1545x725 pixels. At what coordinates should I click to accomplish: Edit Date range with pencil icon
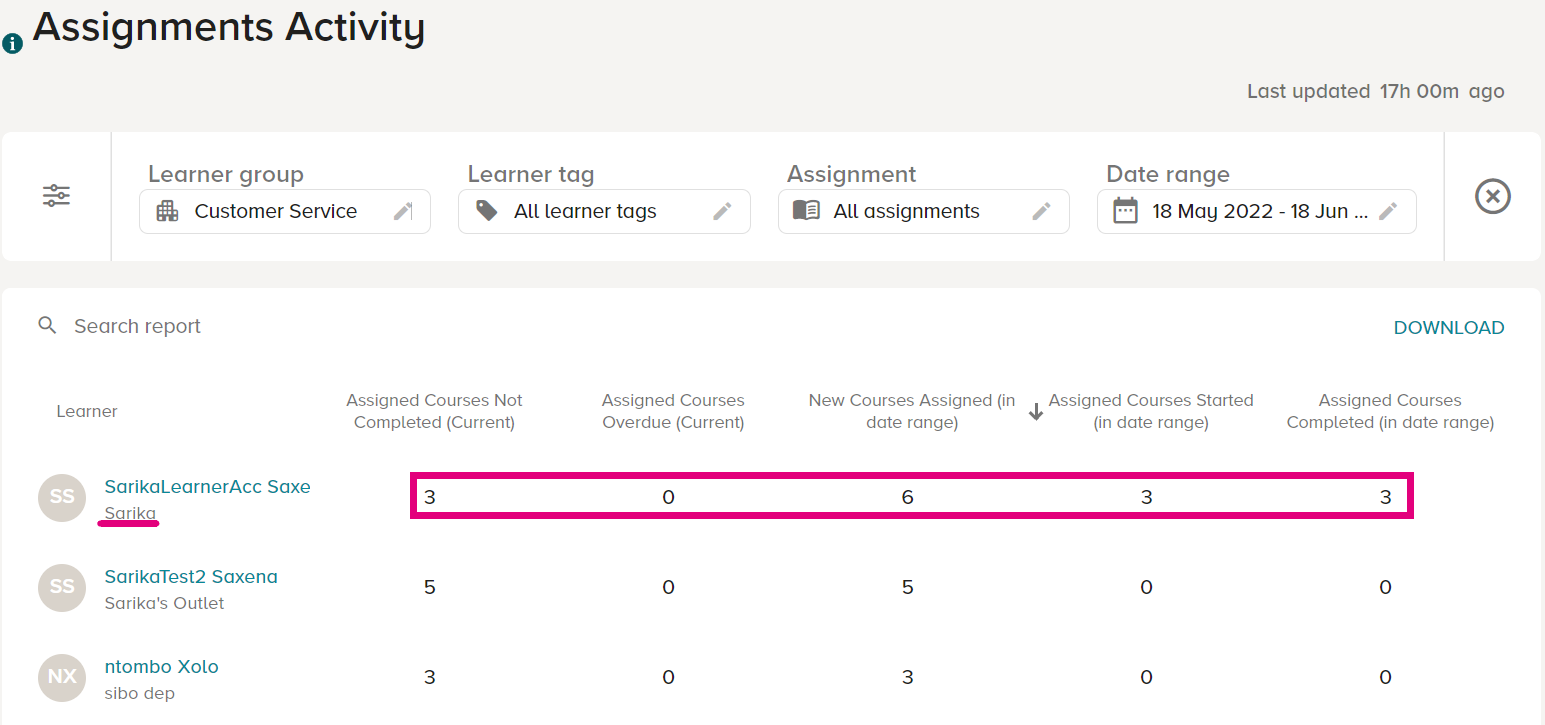(1388, 211)
